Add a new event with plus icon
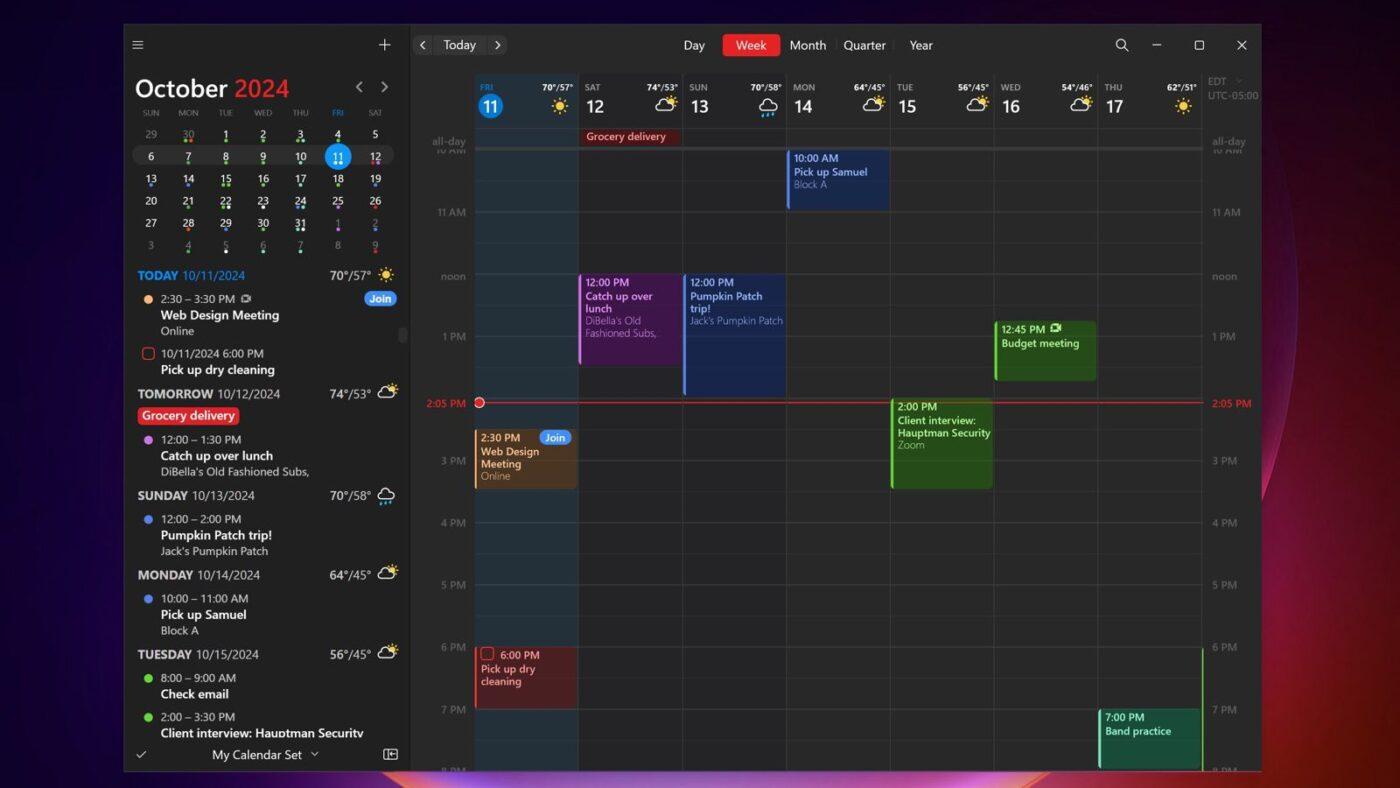 click(384, 45)
